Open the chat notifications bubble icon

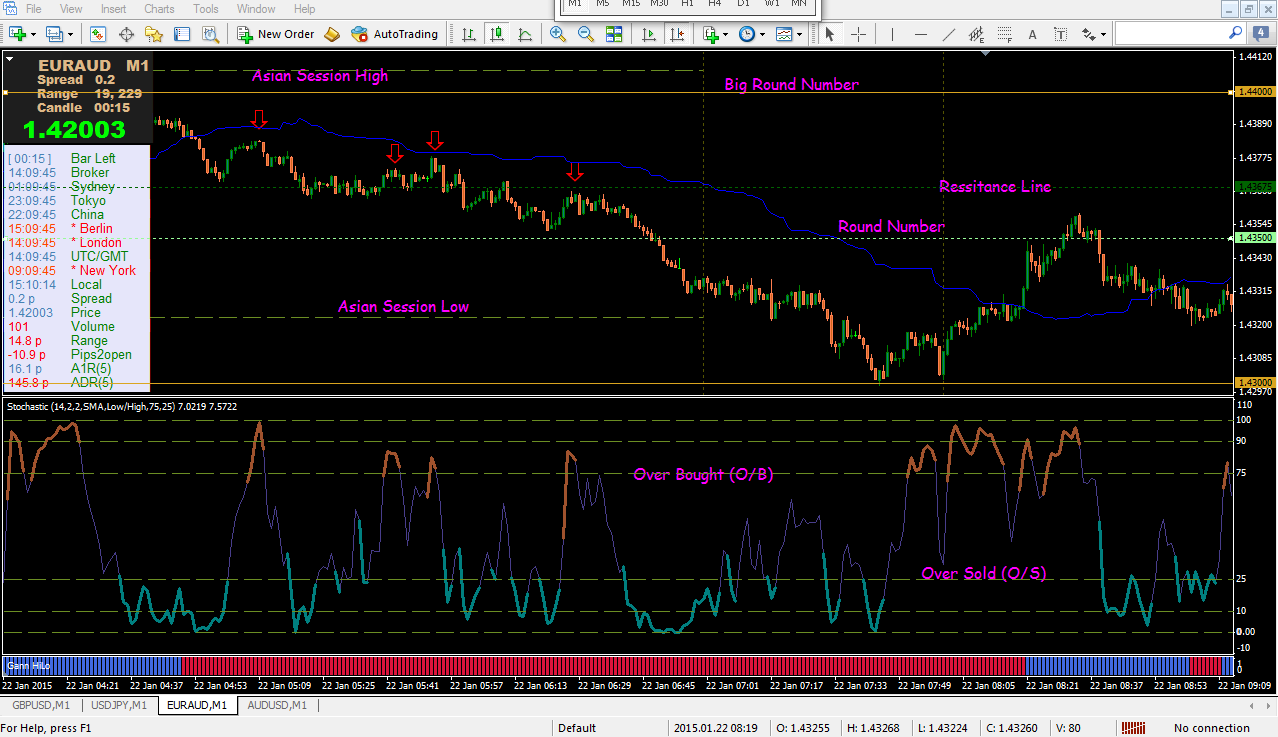coord(1261,34)
